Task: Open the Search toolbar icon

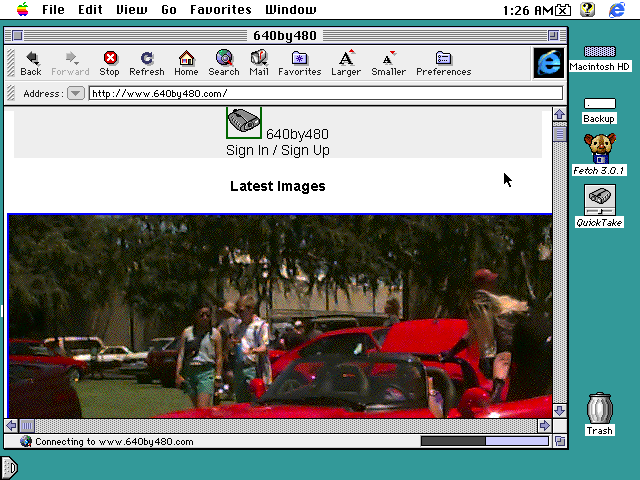Action: (x=224, y=63)
